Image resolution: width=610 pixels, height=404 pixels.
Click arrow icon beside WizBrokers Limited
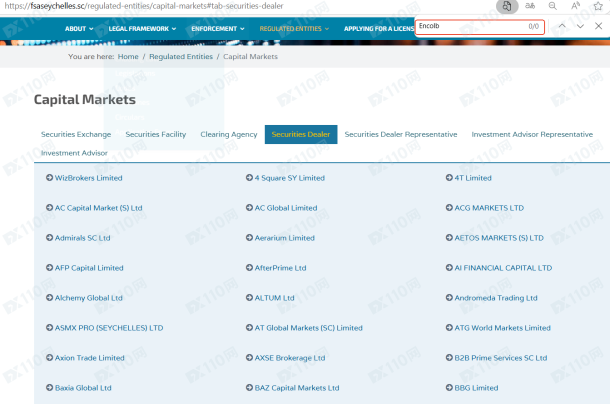tap(49, 177)
